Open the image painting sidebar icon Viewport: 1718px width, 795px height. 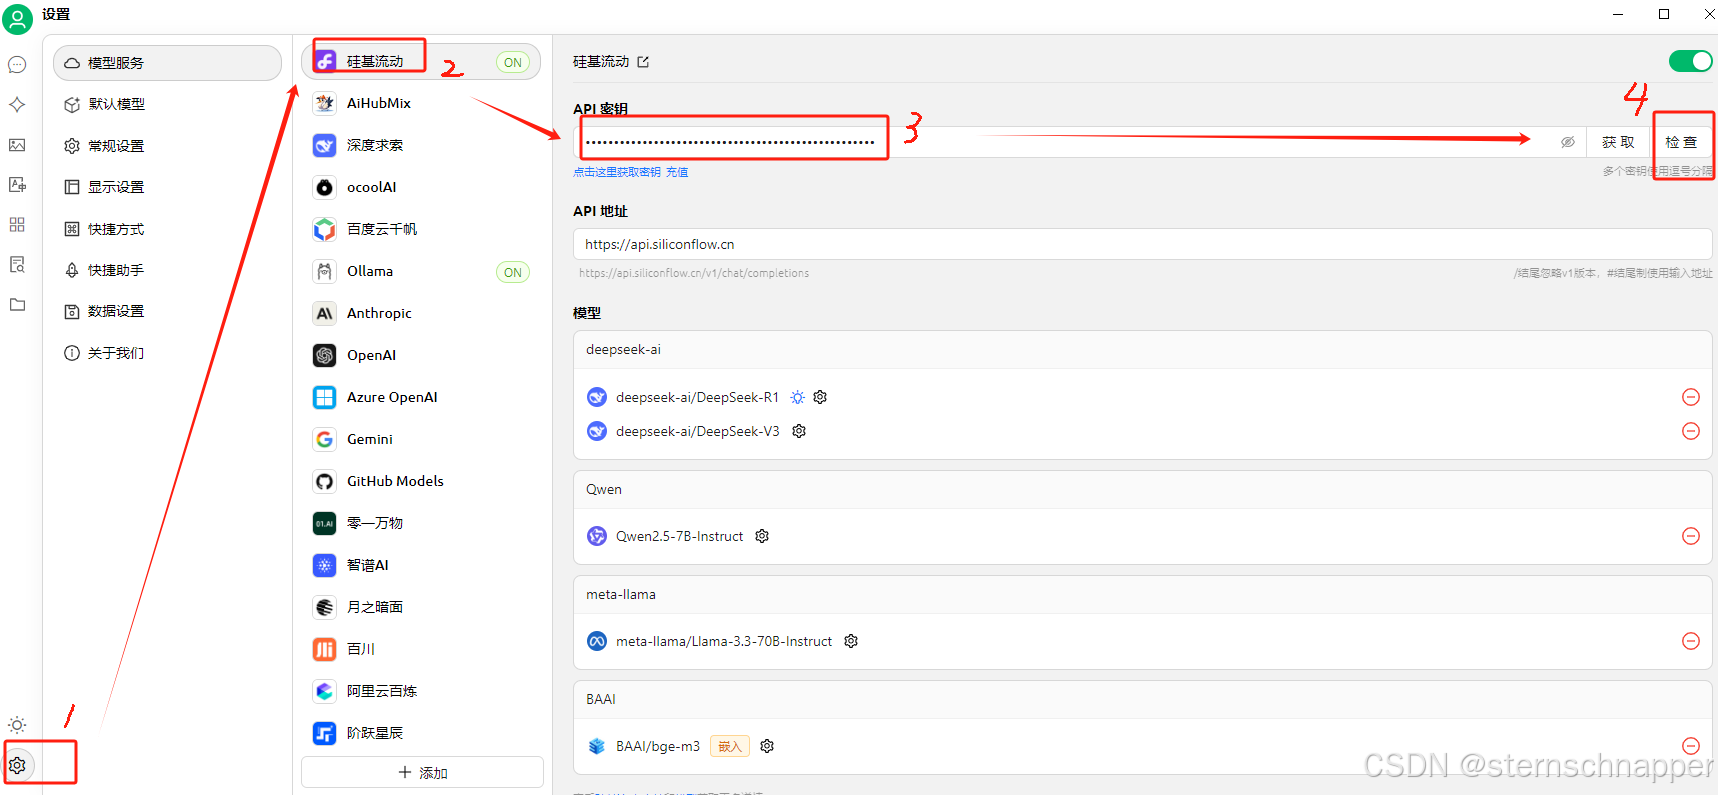point(17,145)
